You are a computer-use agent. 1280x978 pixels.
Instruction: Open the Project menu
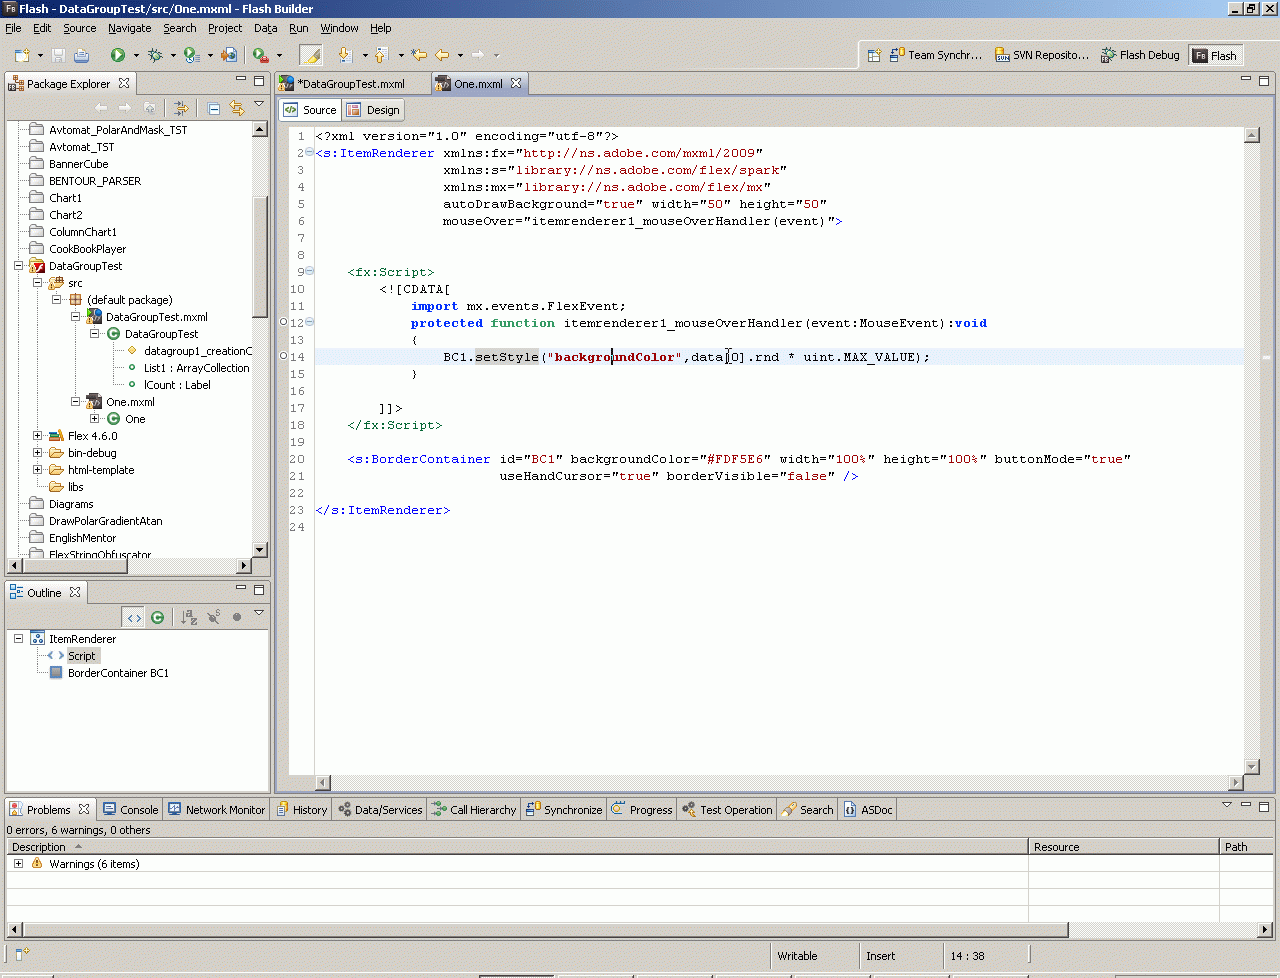pyautogui.click(x=225, y=28)
